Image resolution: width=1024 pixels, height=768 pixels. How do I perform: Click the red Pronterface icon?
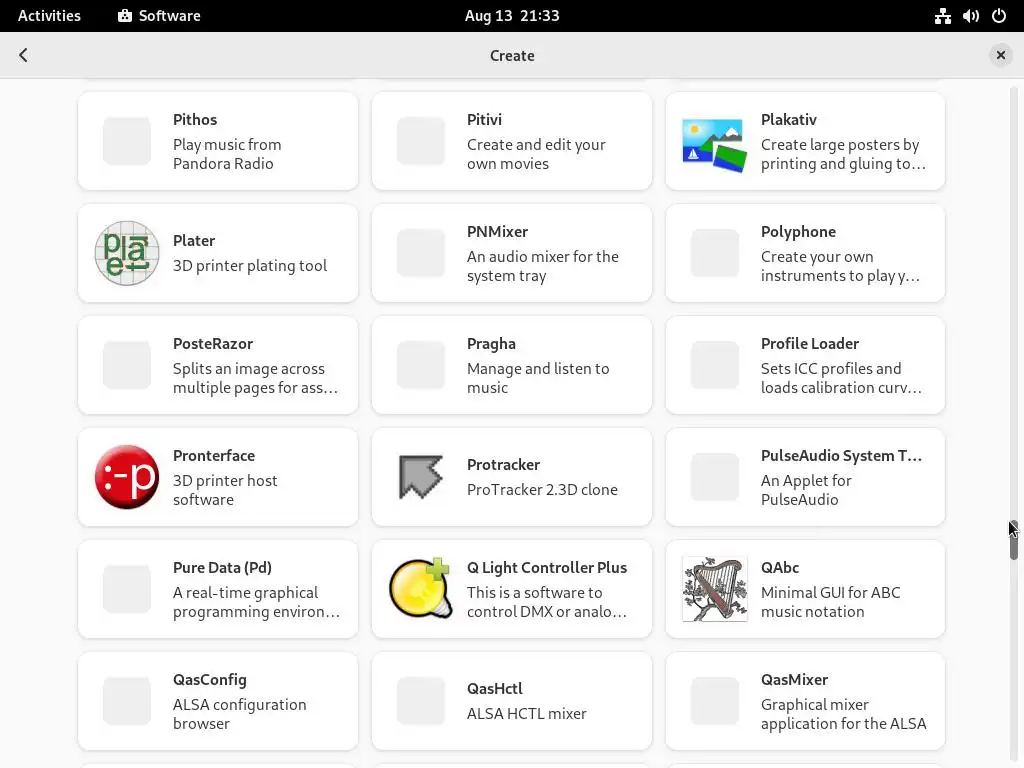tap(127, 477)
